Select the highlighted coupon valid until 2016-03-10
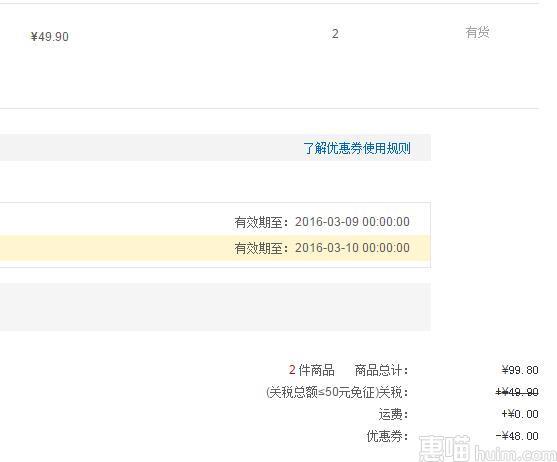The height and width of the screenshot is (462, 557). (215, 248)
